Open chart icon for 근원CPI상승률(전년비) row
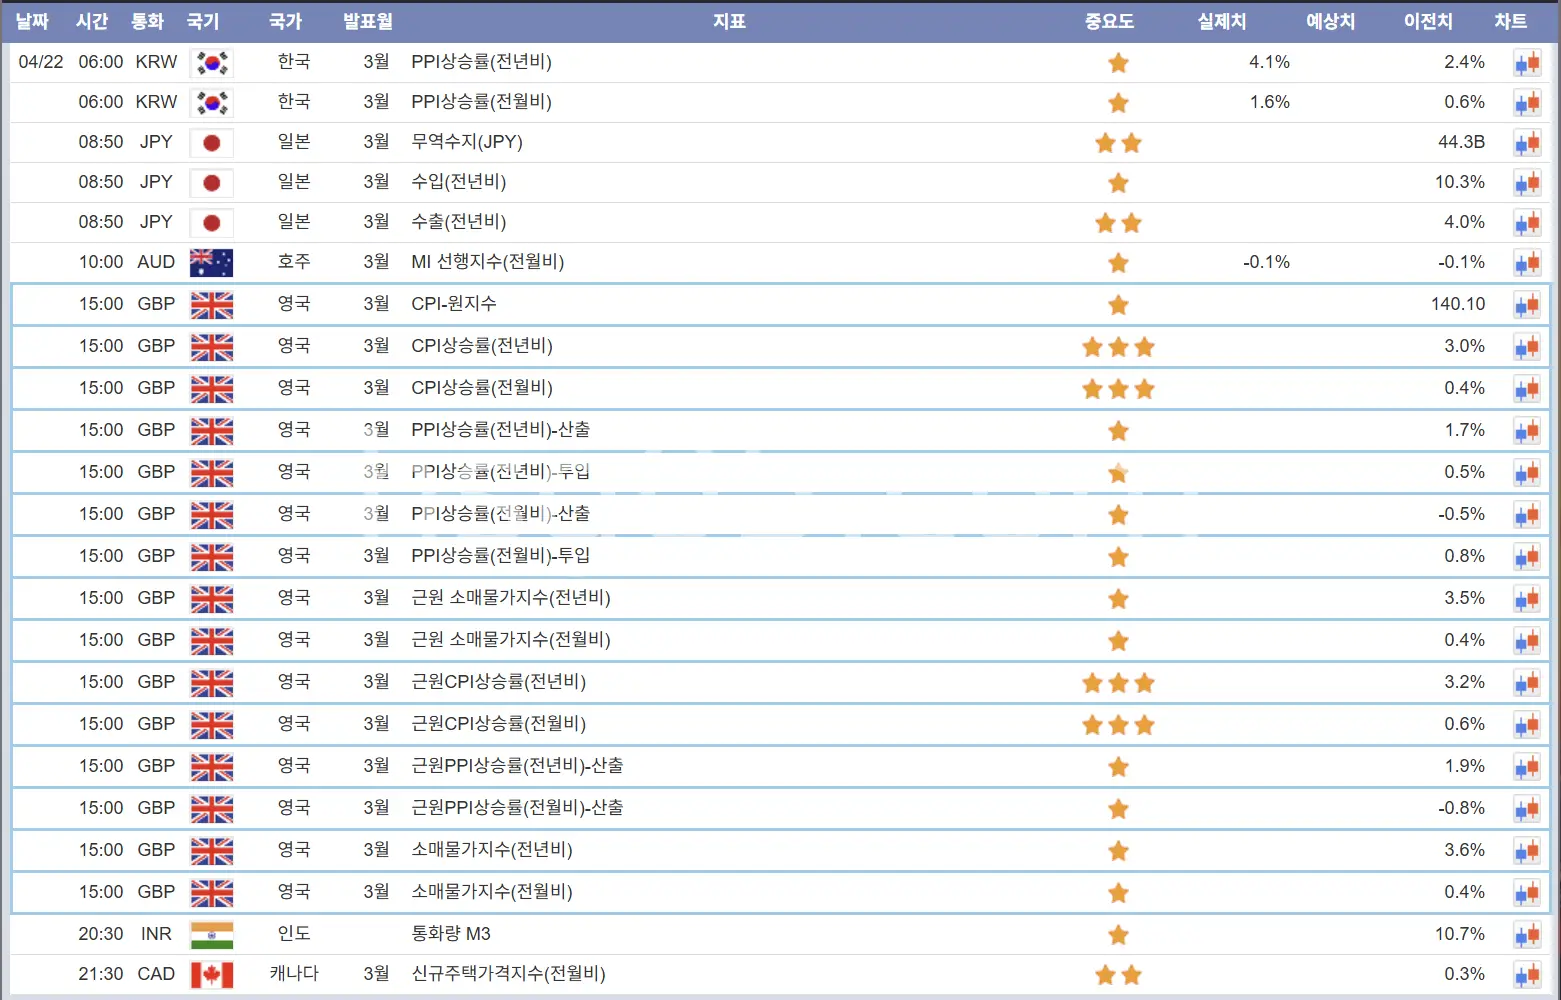This screenshot has height=1000, width=1561. point(1526,683)
